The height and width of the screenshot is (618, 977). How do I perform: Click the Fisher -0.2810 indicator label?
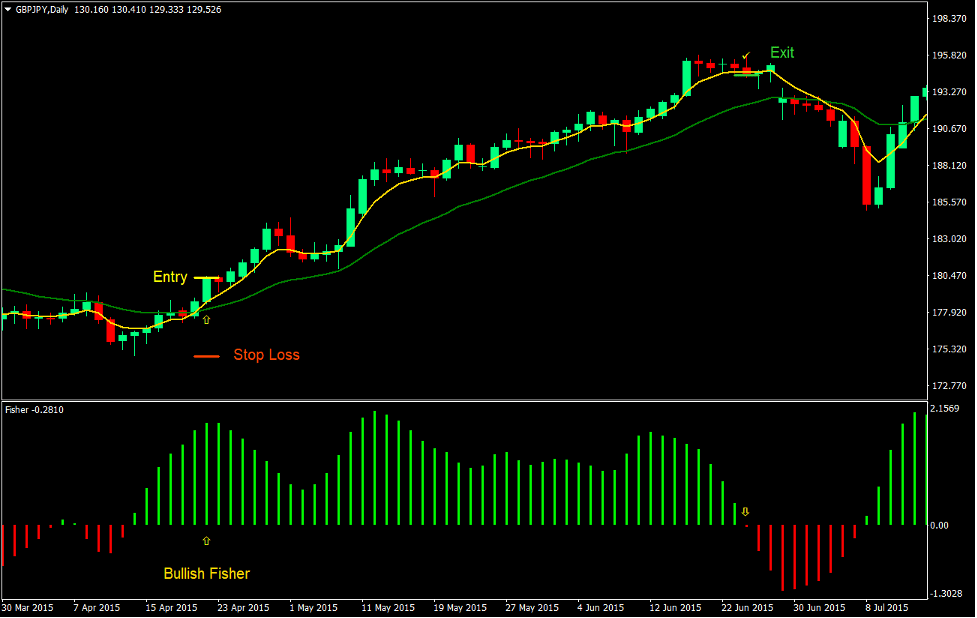(32, 408)
